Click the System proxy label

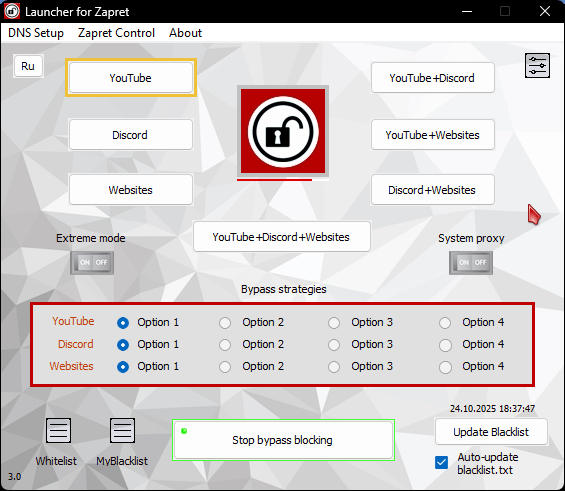[471, 238]
